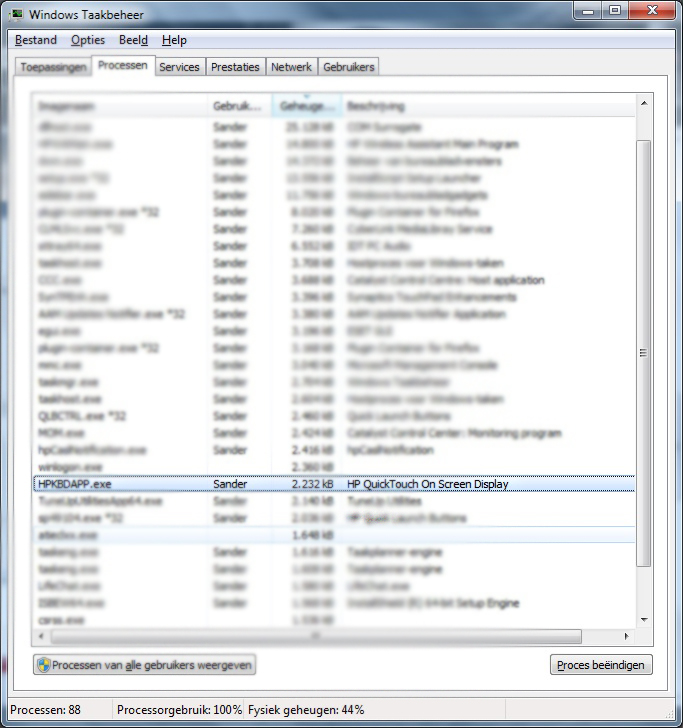Screen dimensions: 683x728
Task: Open the Help menu
Action: click(x=174, y=40)
